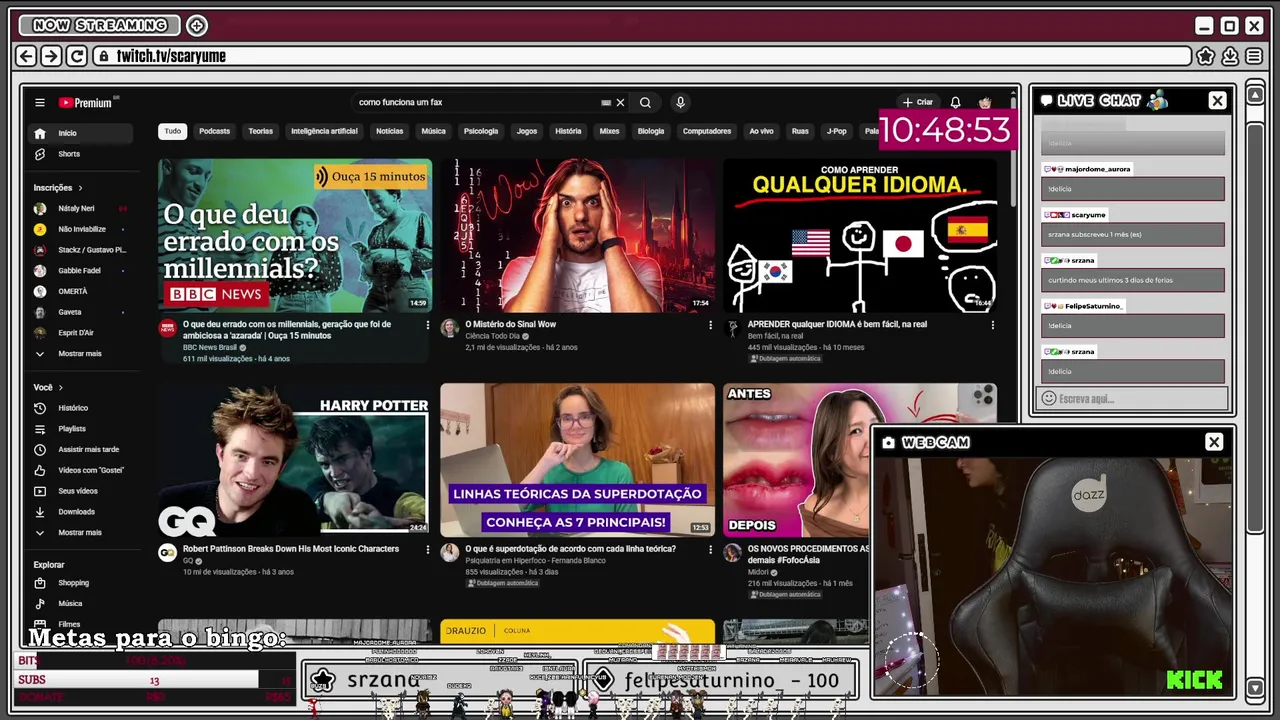Open the YouTube account avatar menu
Screen dimensions: 1280x720
(x=985, y=102)
